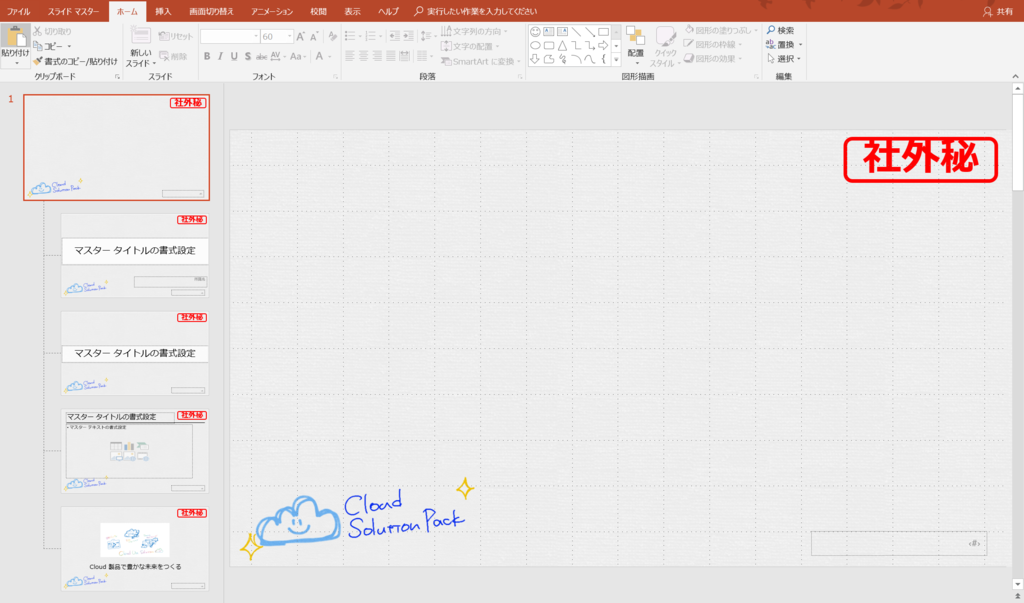Toggle Italic formatting
Image resolution: width=1024 pixels, height=603 pixels.
pos(220,56)
